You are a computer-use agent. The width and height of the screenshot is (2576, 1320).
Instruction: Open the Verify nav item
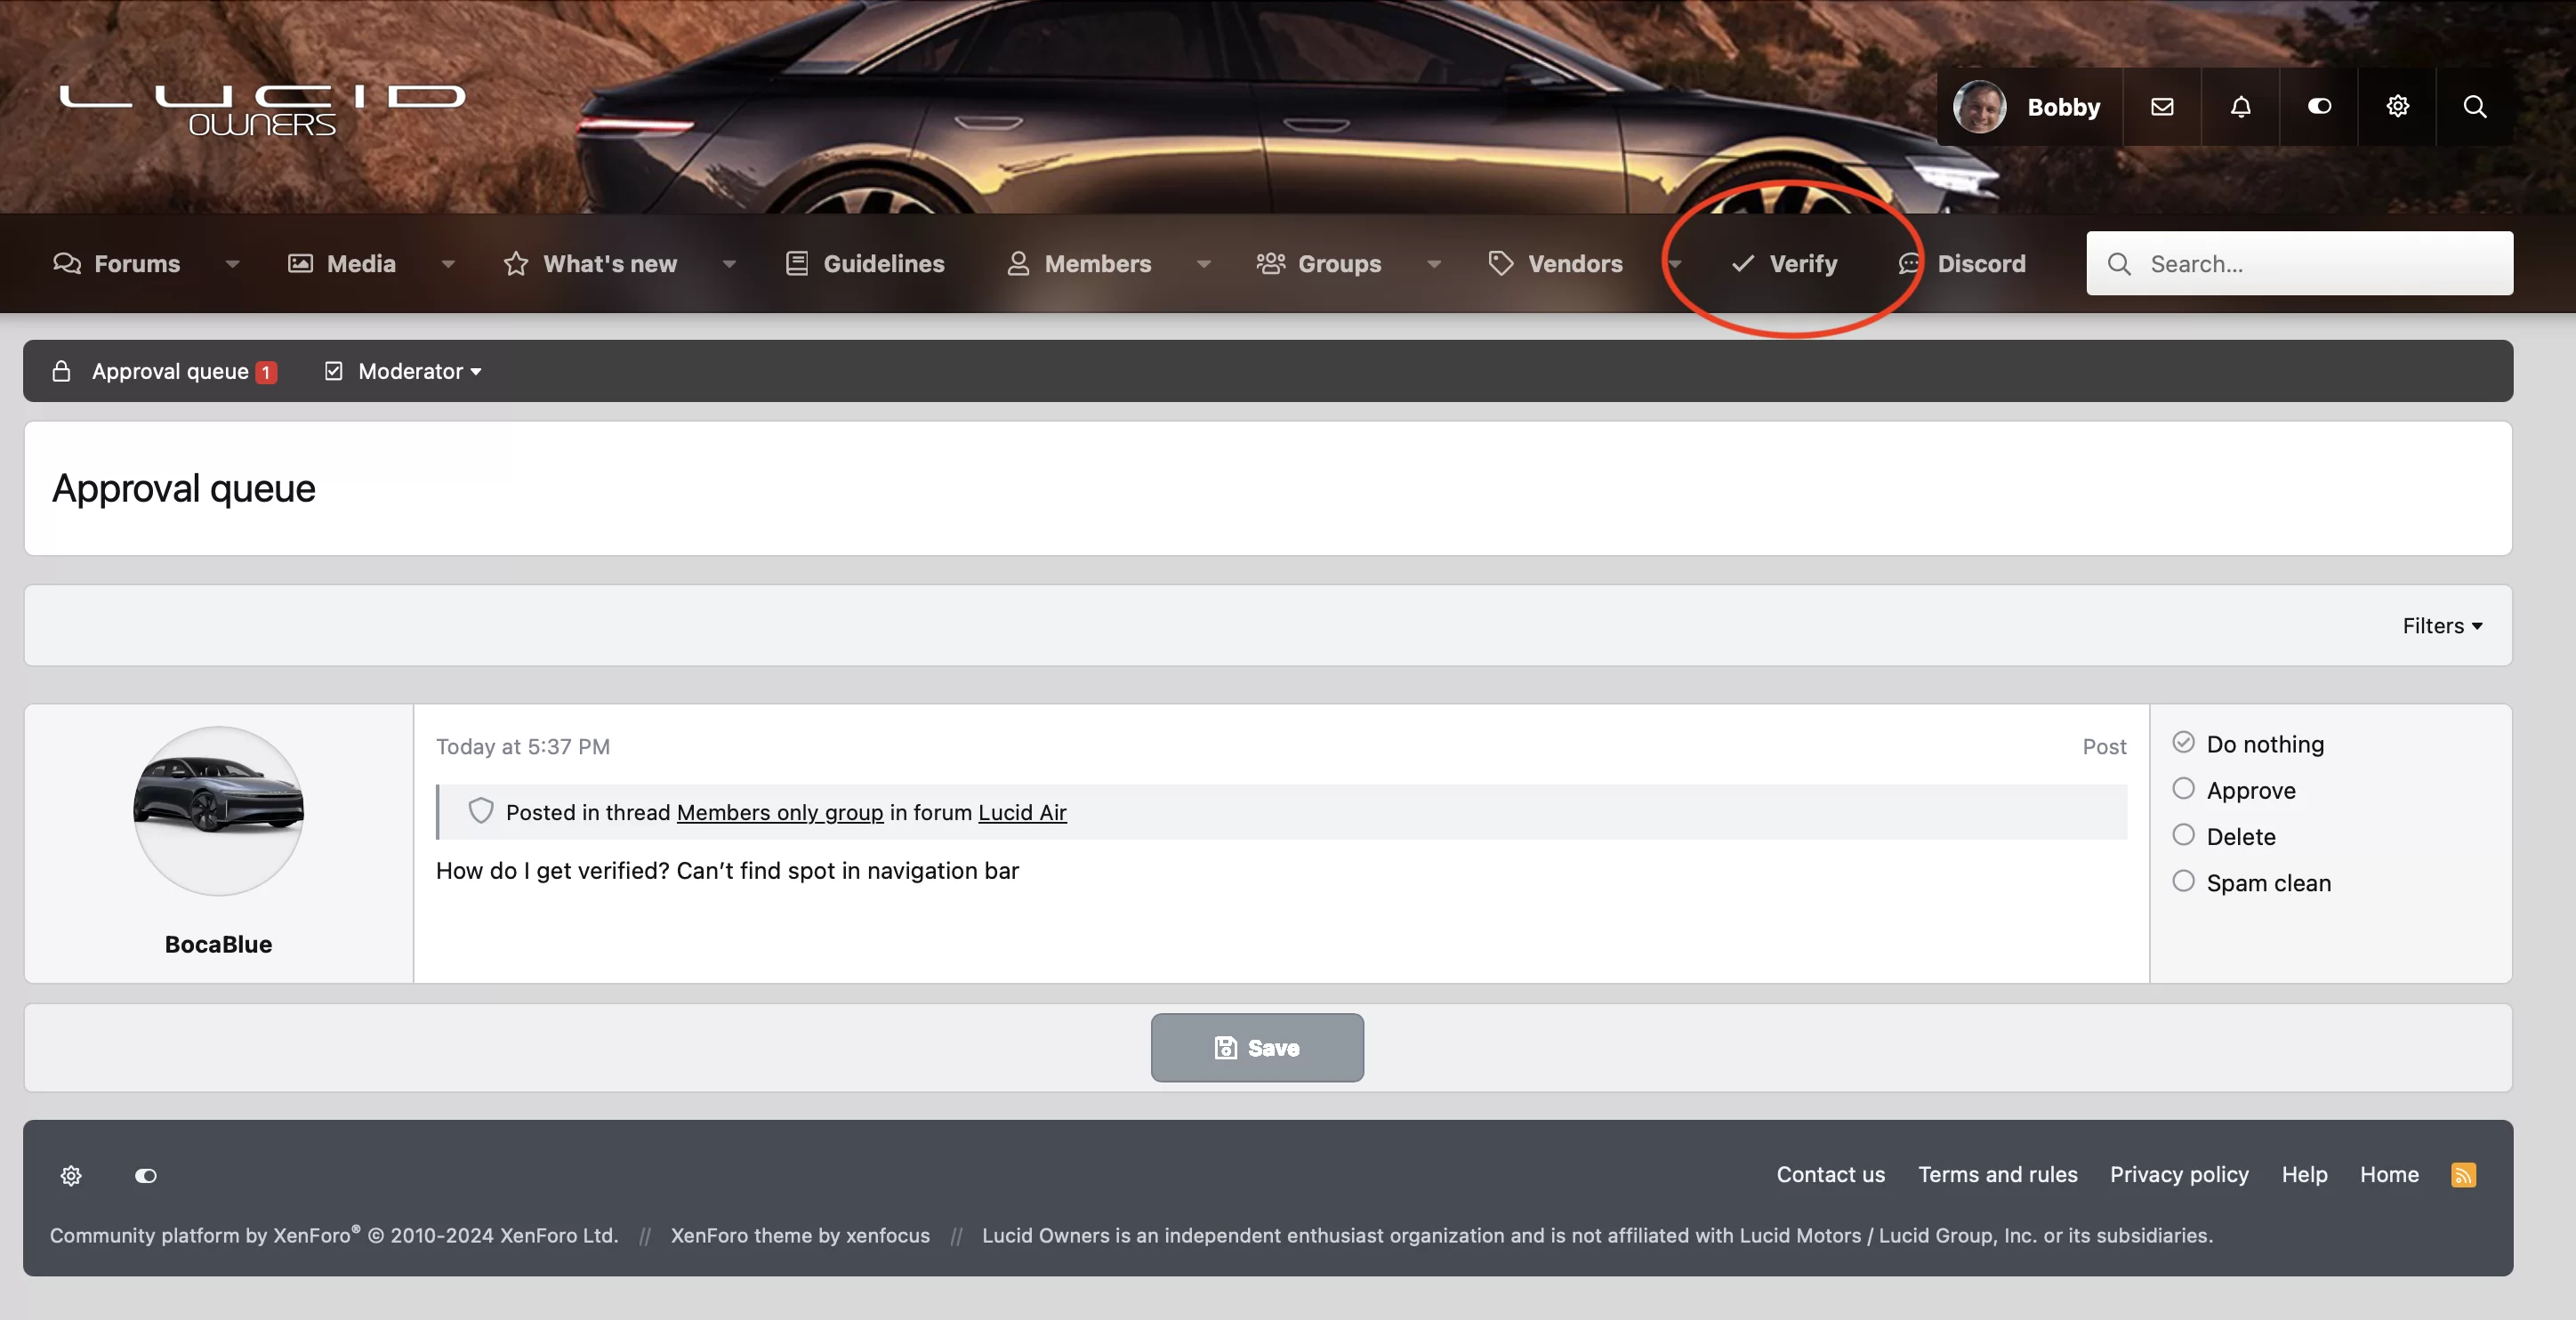pos(1785,263)
